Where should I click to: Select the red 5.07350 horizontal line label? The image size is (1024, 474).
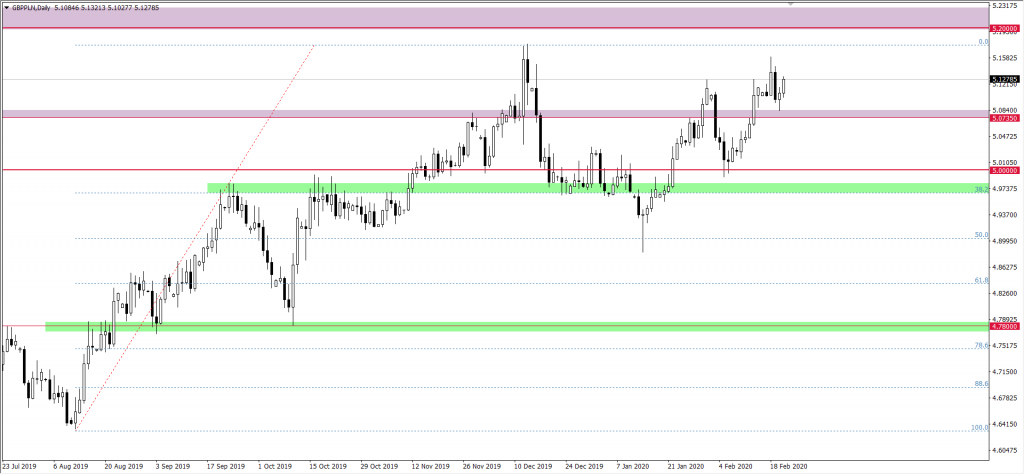pos(1004,118)
